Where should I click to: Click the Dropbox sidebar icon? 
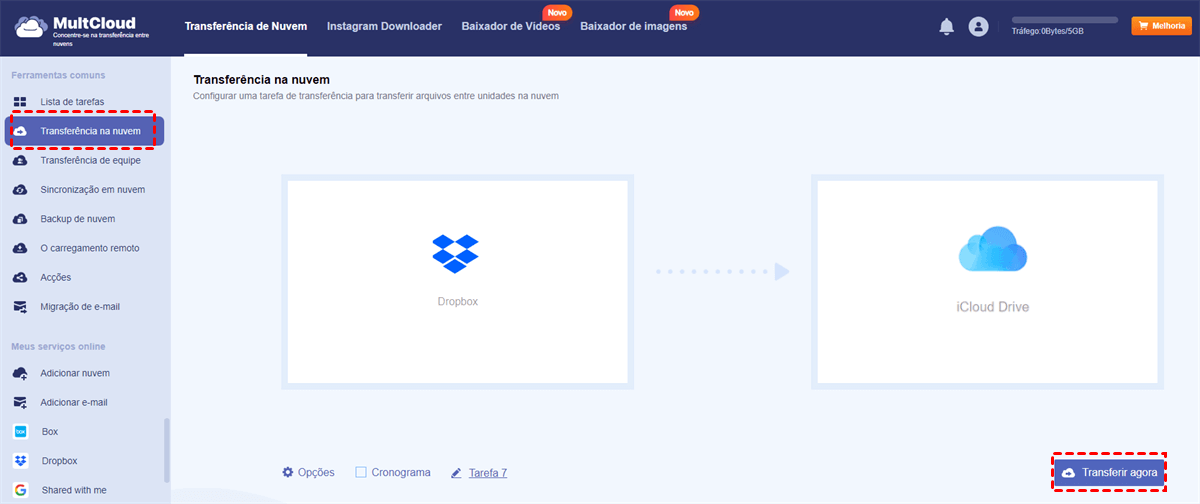coord(20,461)
